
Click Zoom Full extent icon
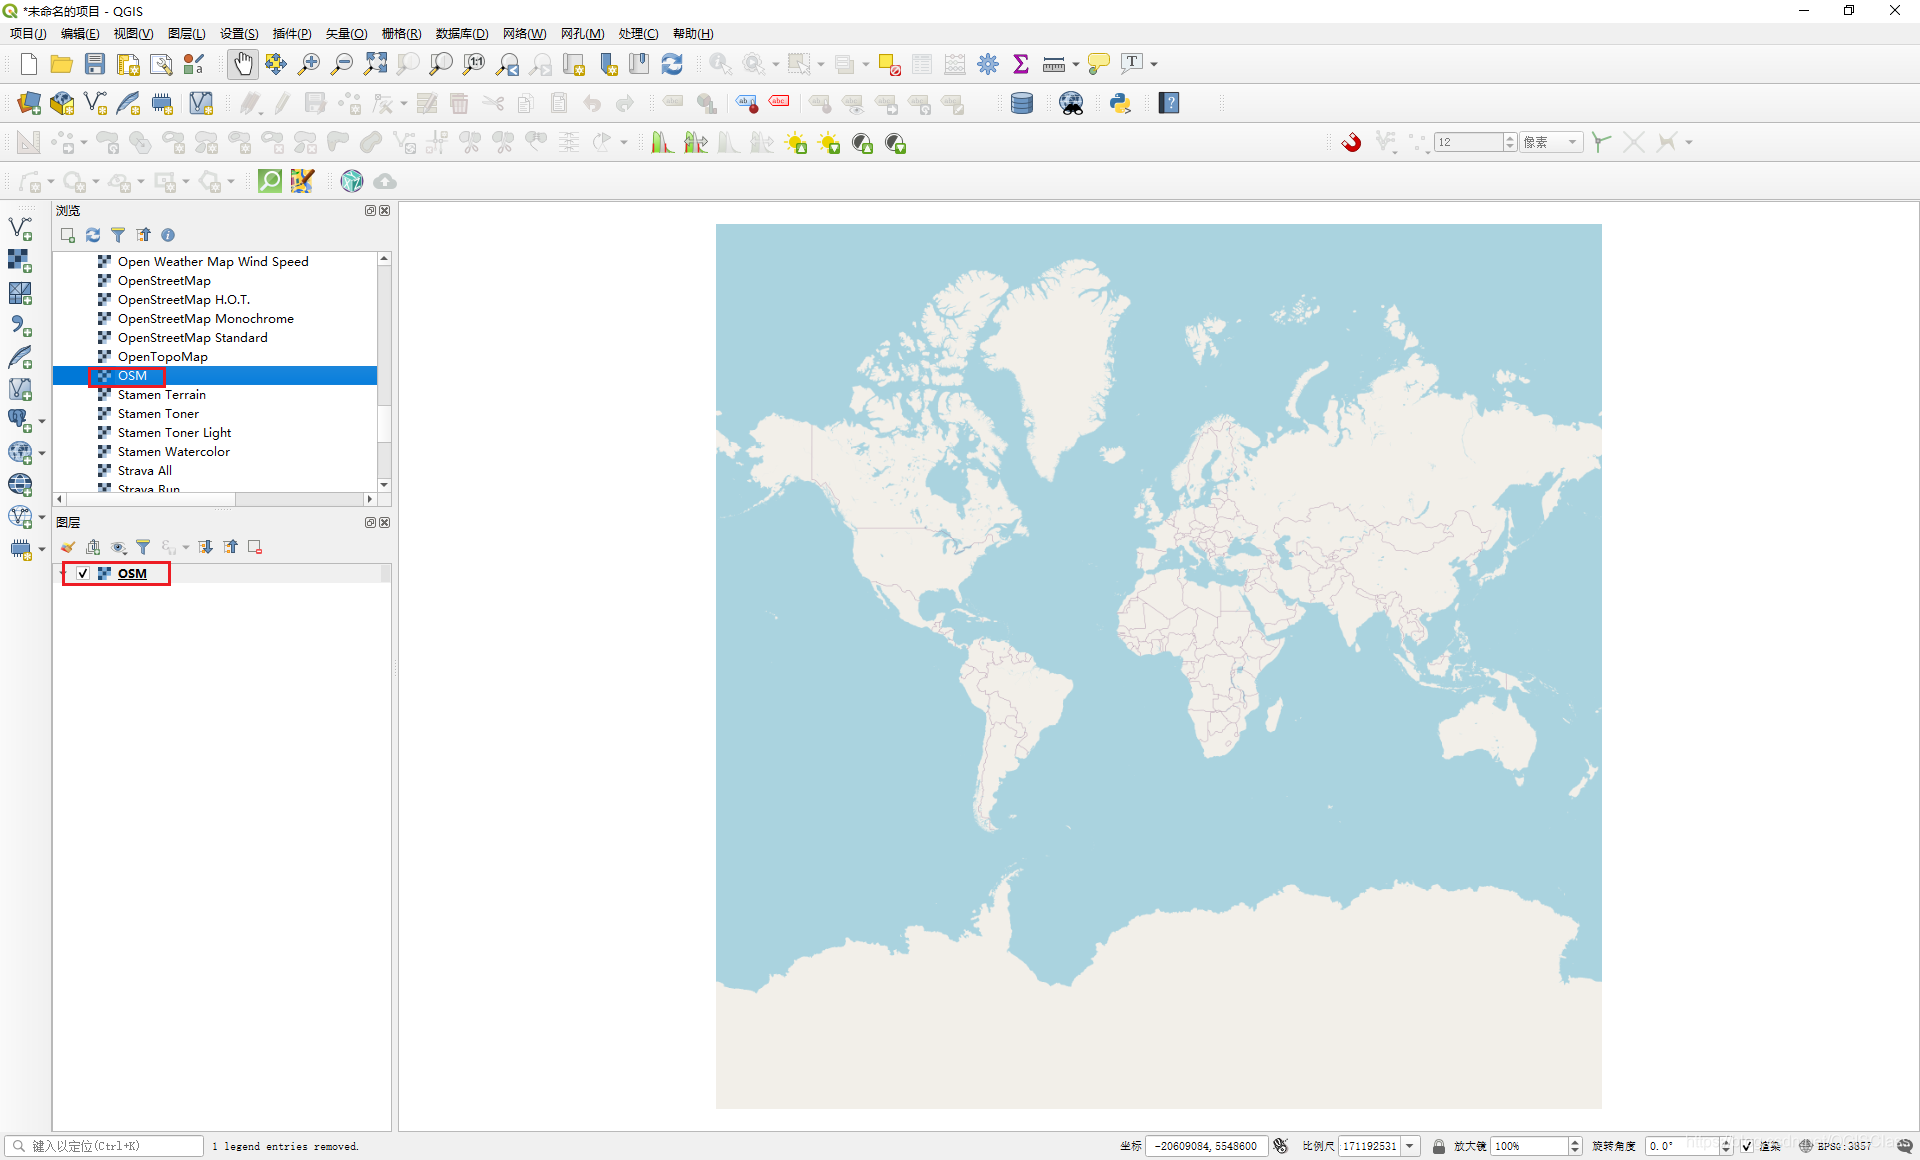[375, 64]
